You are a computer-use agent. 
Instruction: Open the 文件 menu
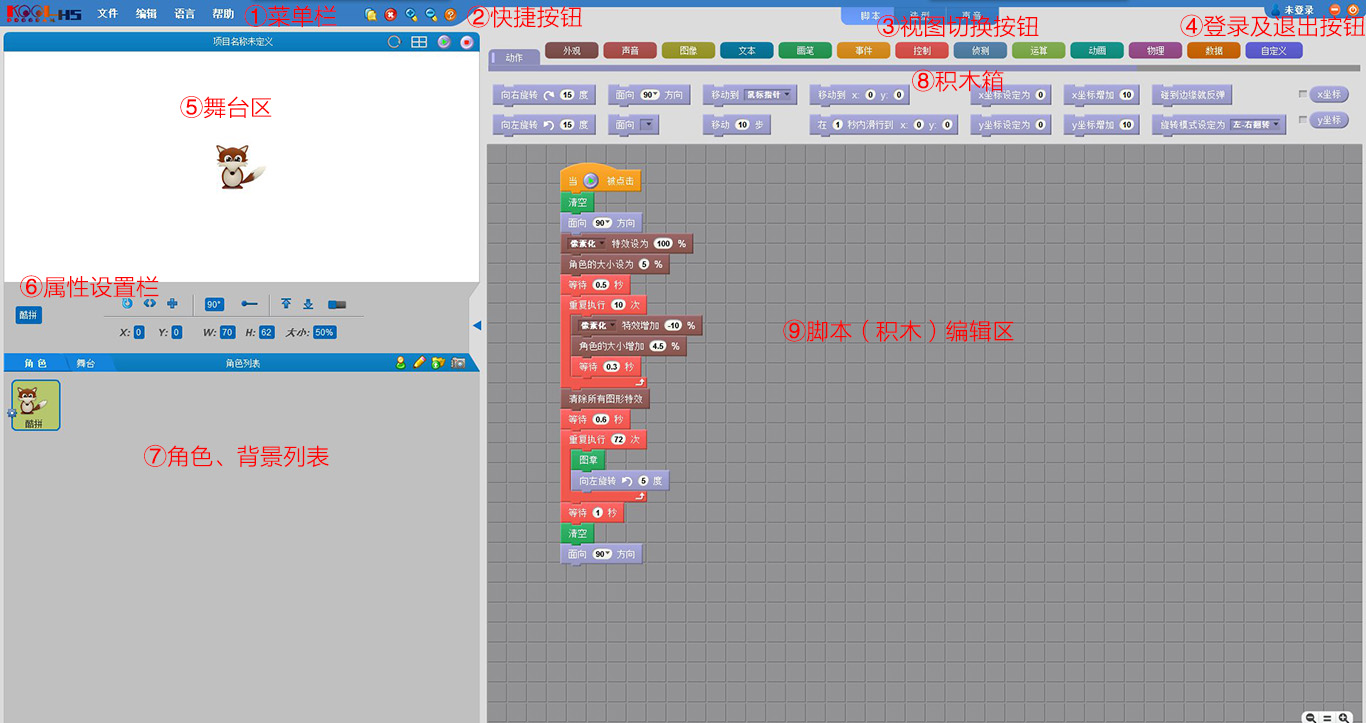[108, 14]
